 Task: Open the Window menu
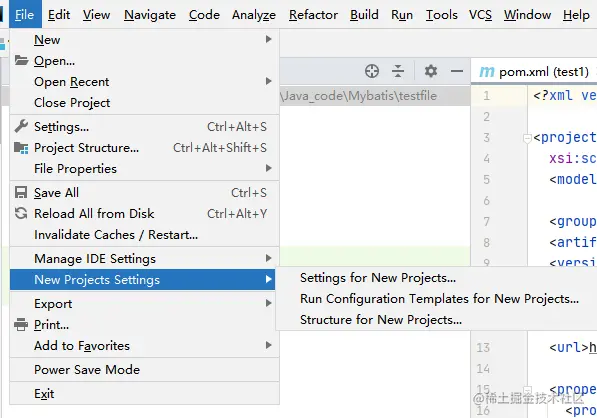tap(527, 14)
